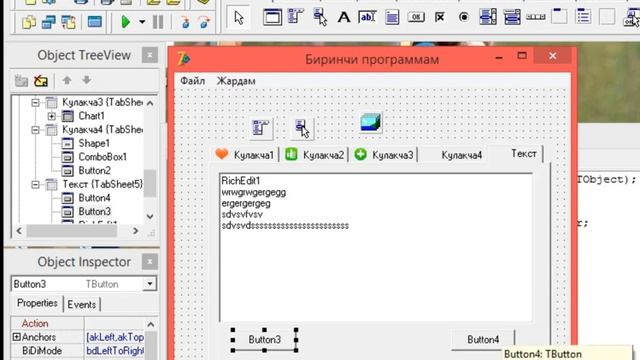Screen dimensions: 640x360
Task: Close the Object Inspector panel
Action: pos(149,262)
